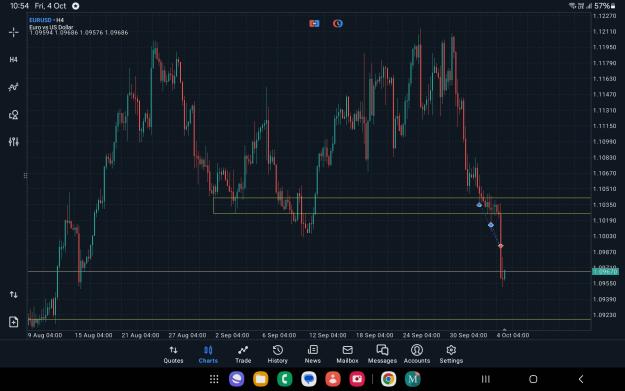Select the middle blue trade marker diamond
This screenshot has height=391, width=625.
[x=491, y=225]
